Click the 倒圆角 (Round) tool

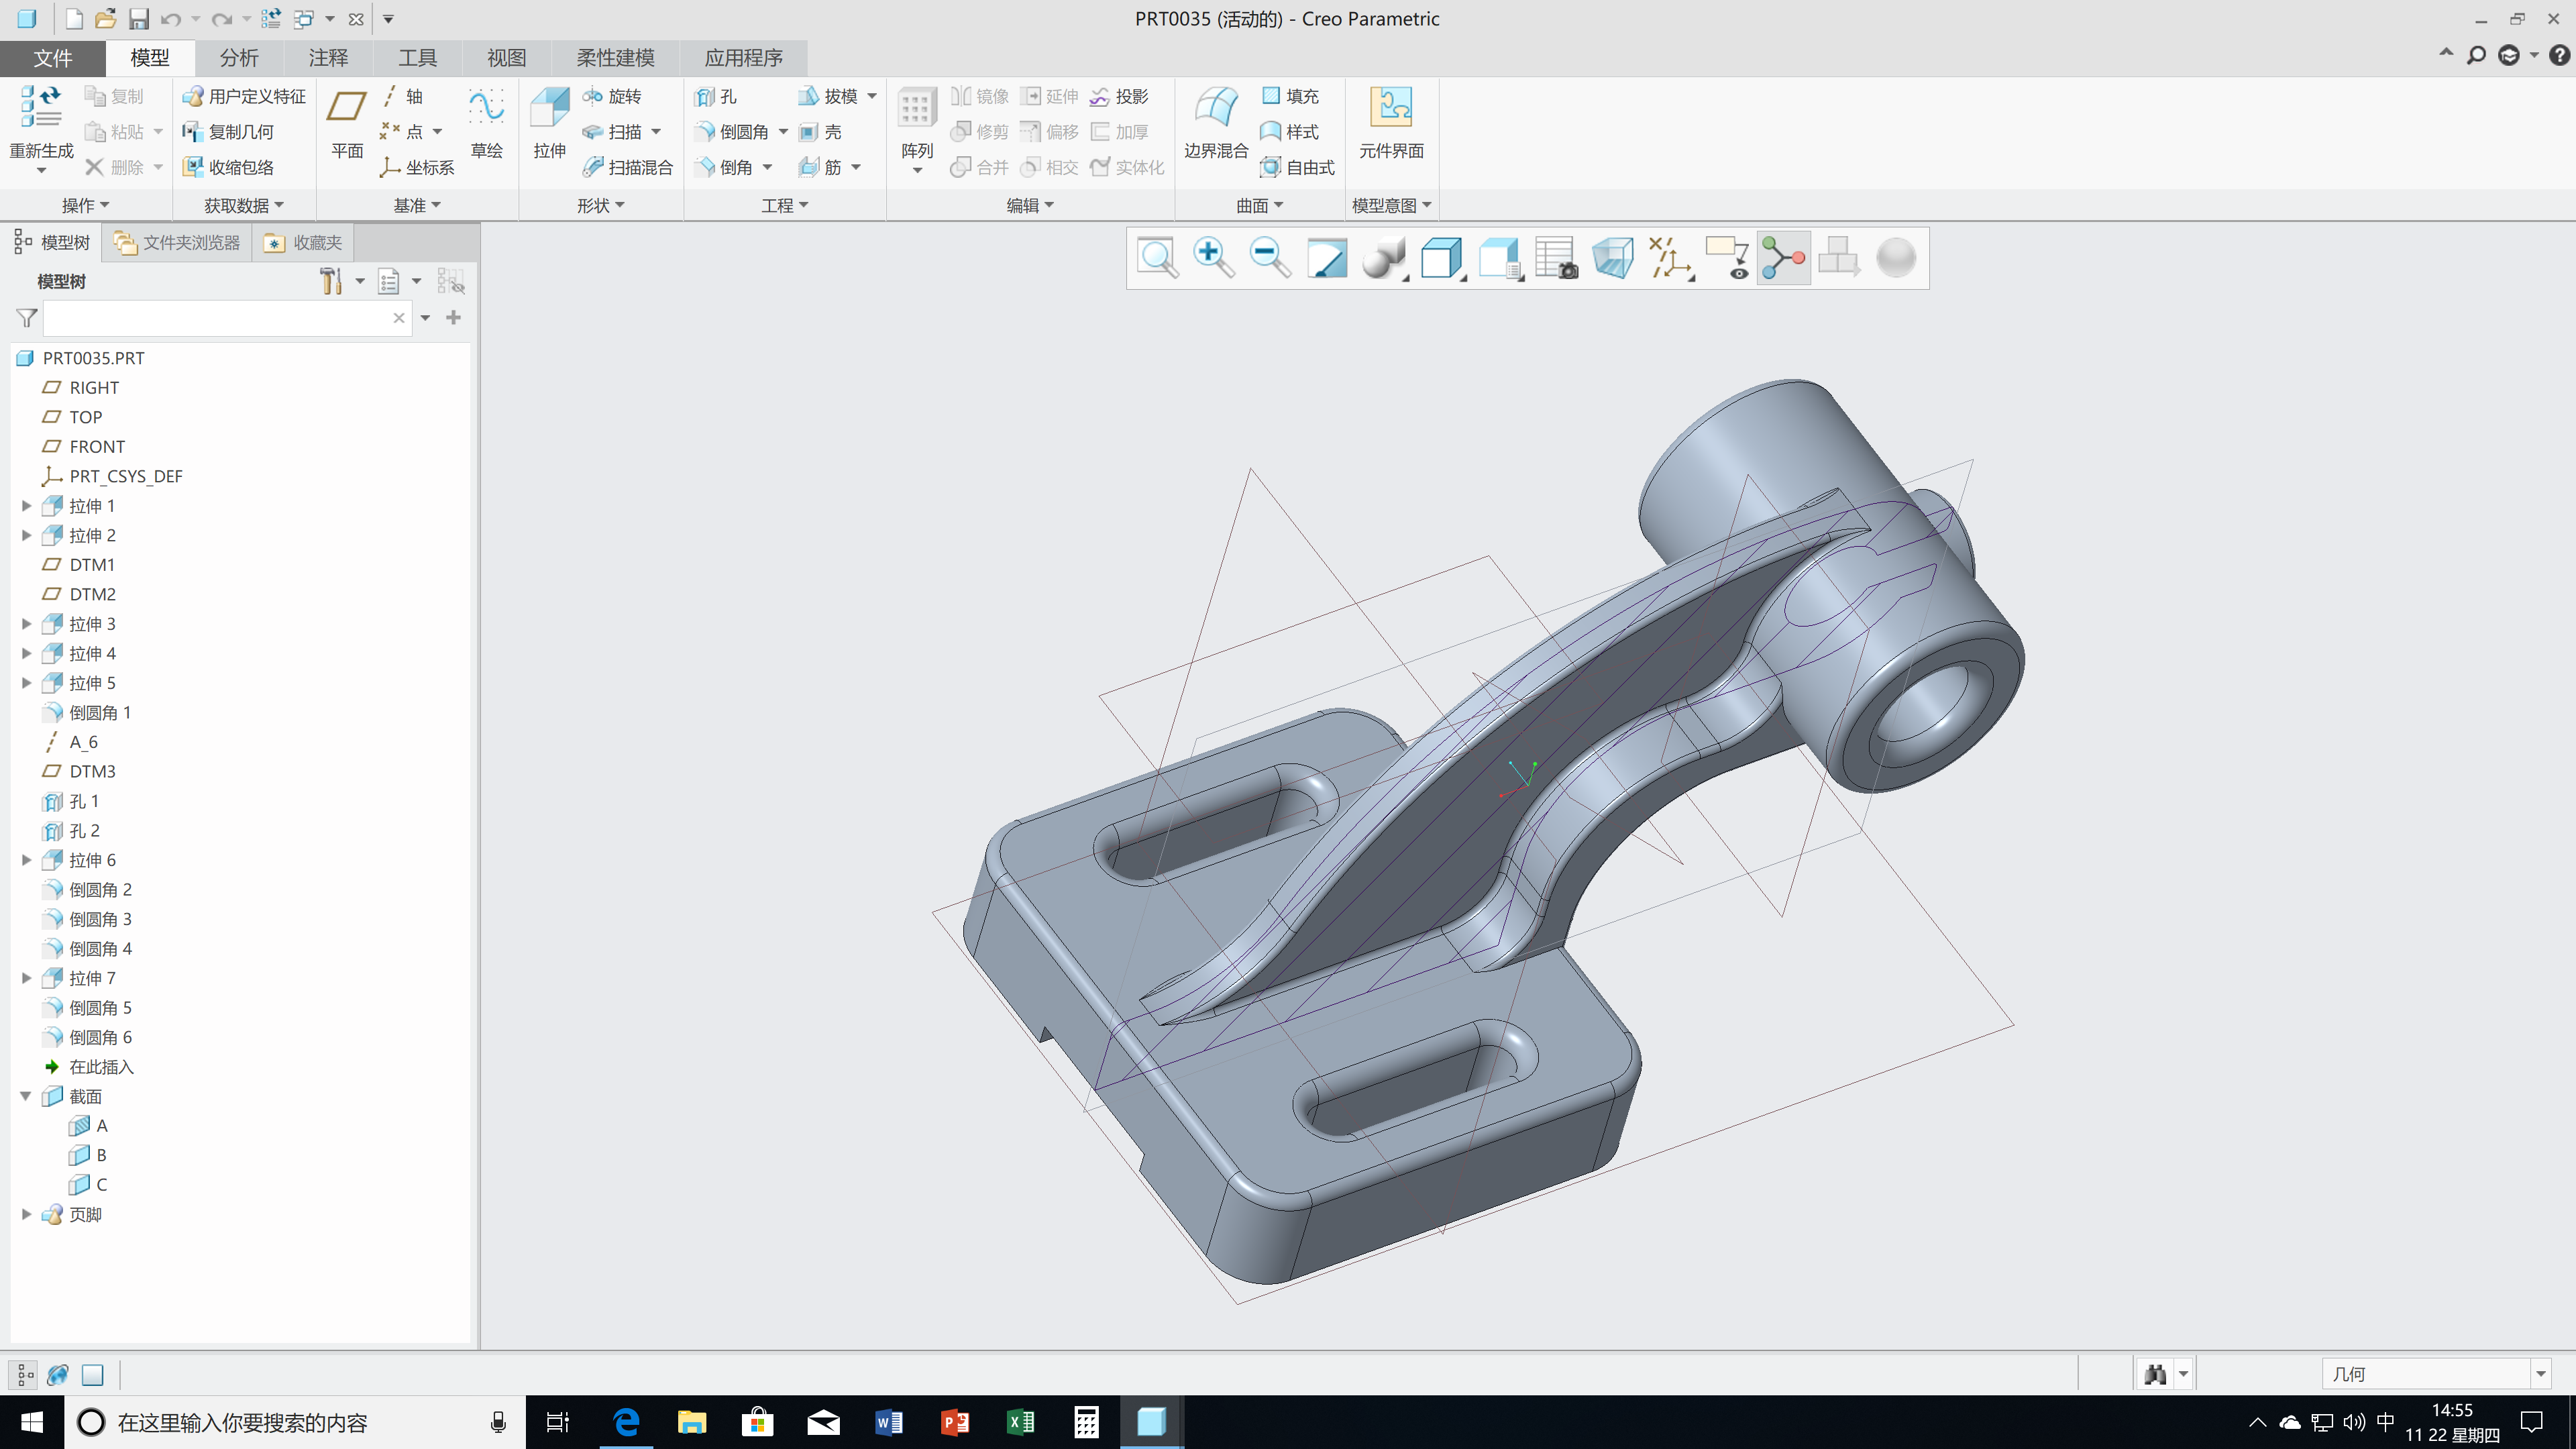coord(733,132)
